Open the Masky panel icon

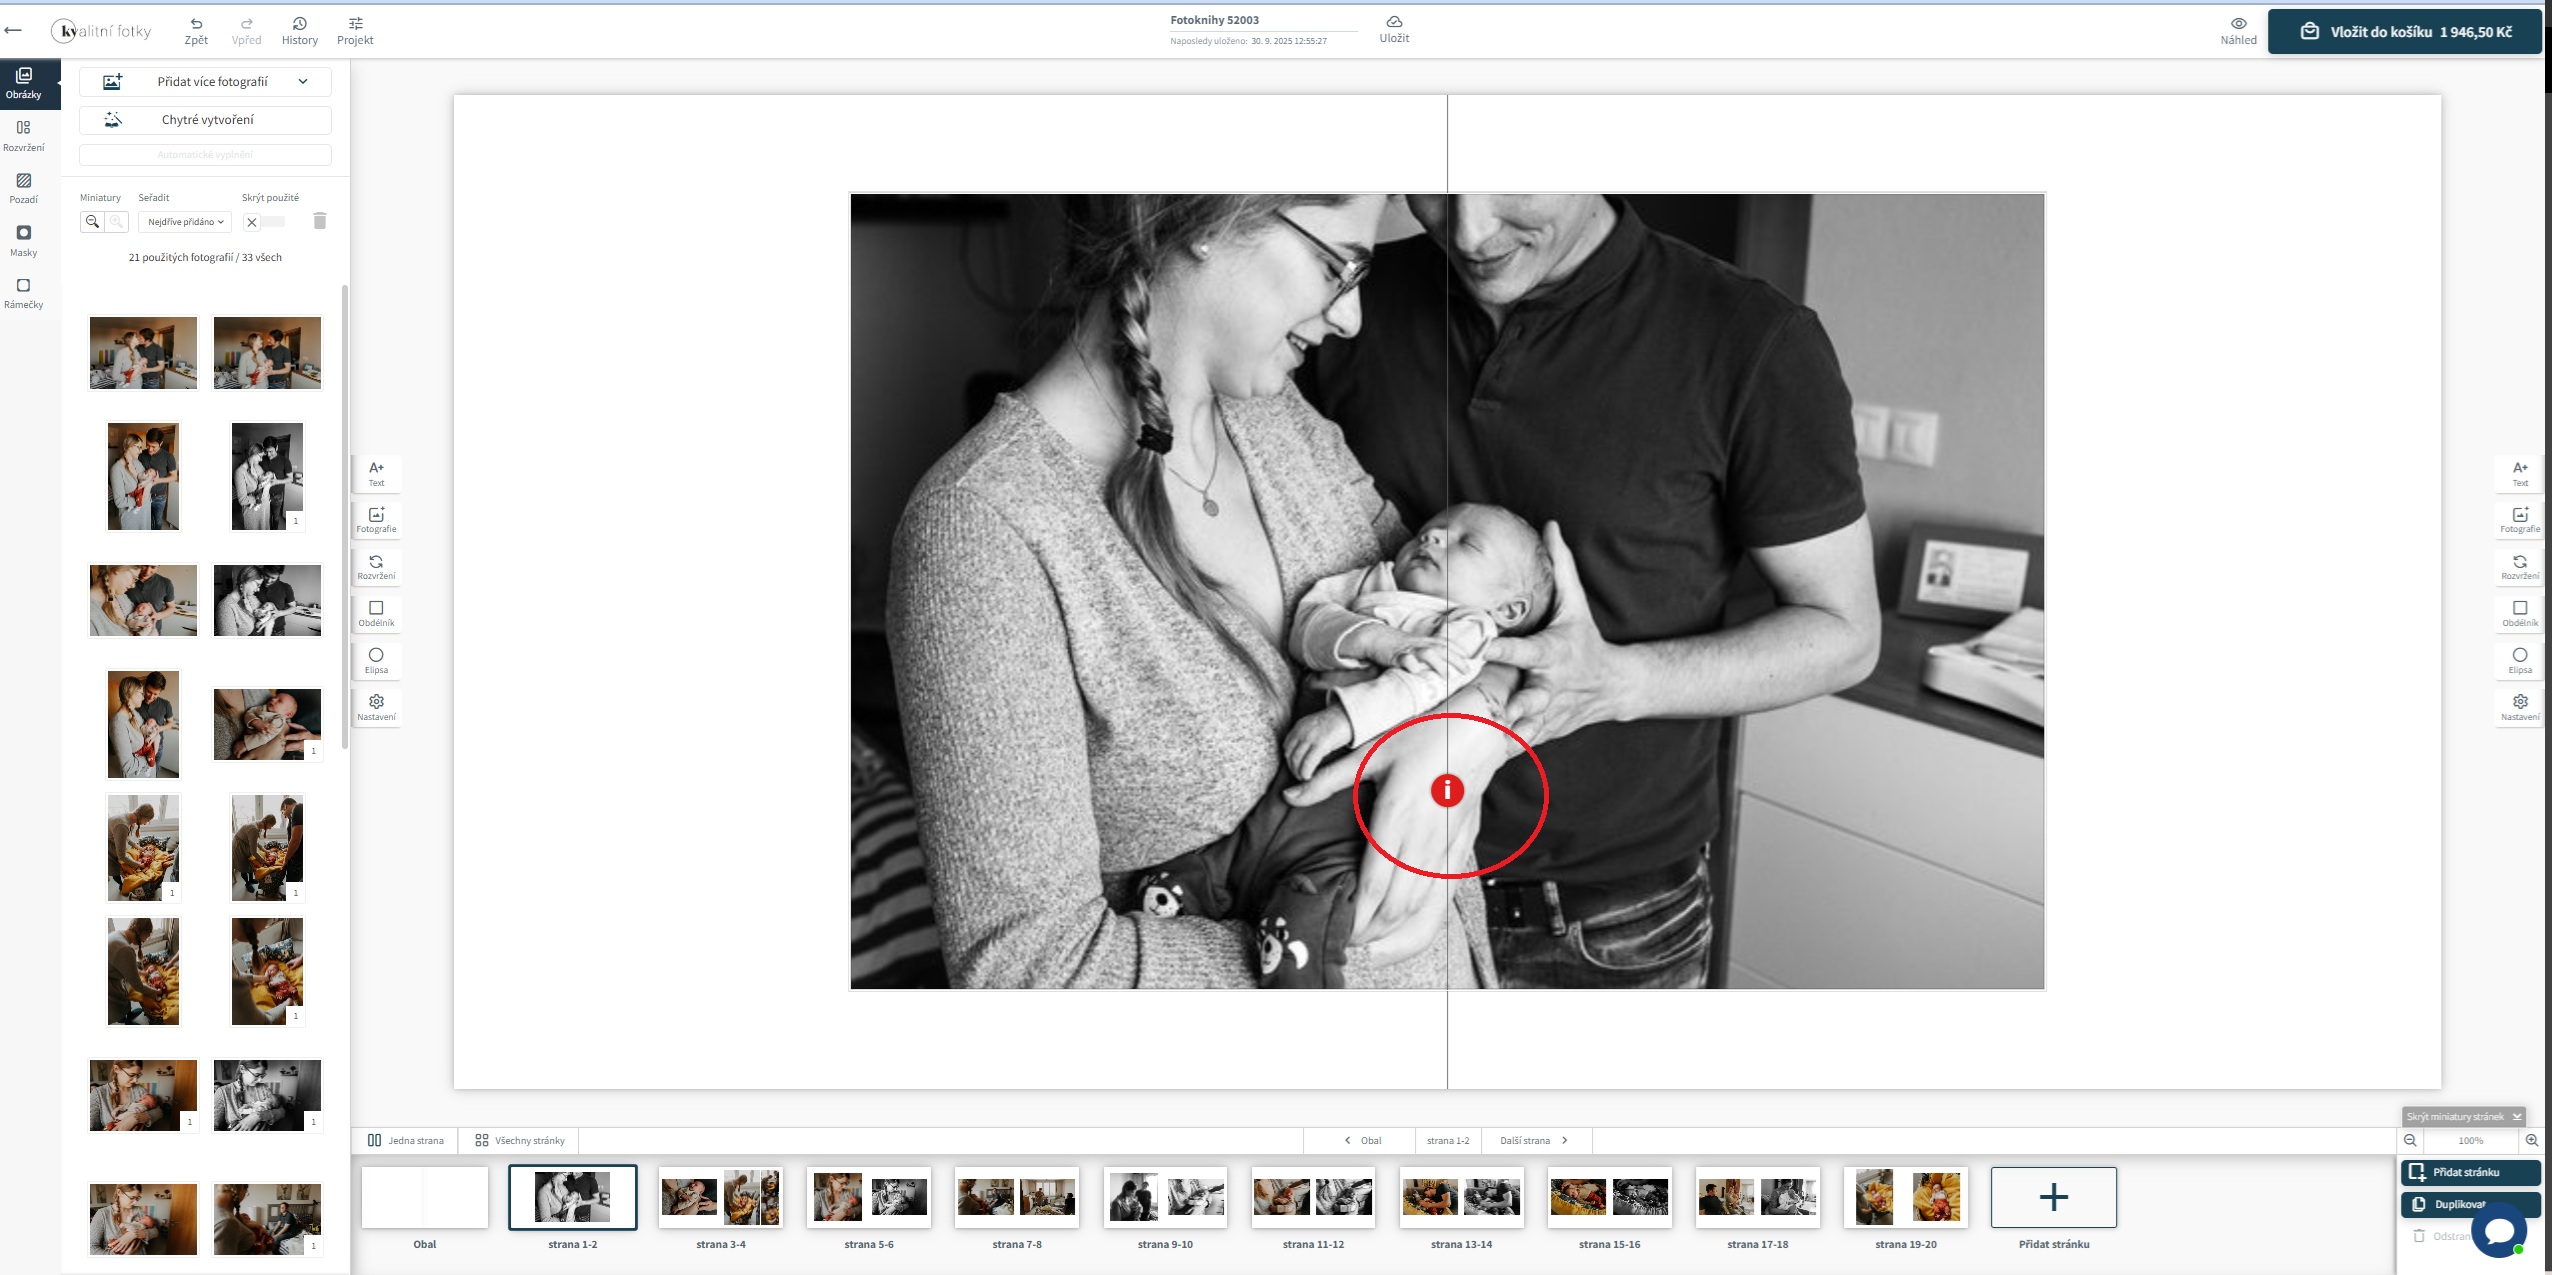(x=23, y=238)
